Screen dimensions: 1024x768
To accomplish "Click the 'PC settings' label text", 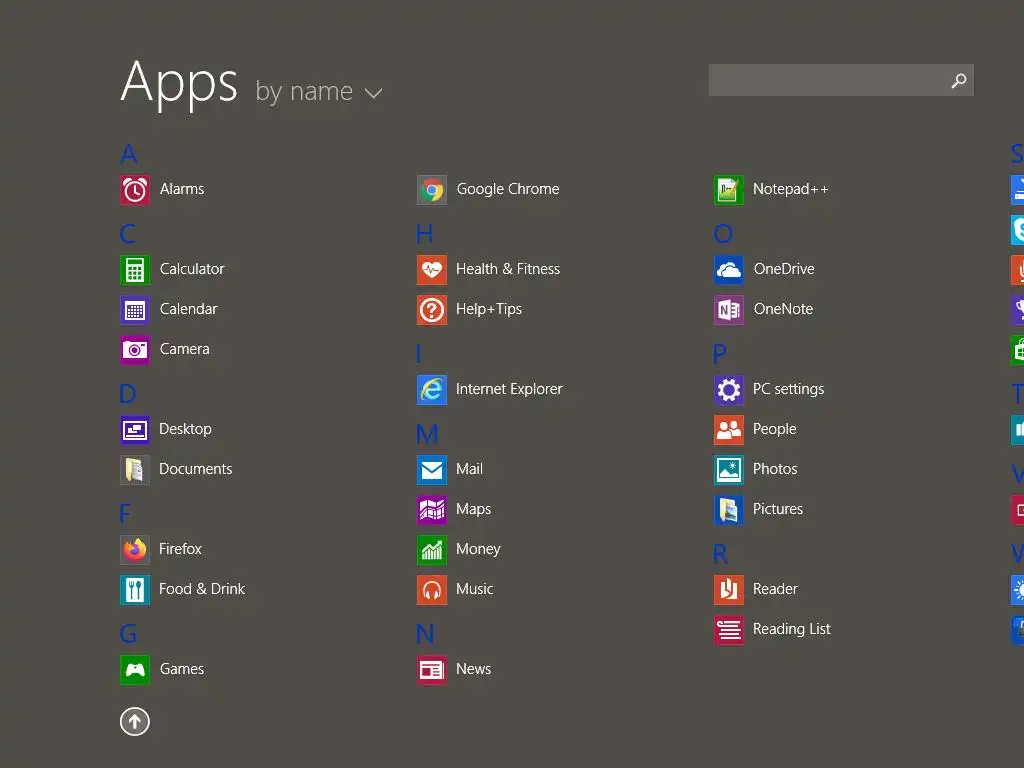I will (x=788, y=389).
